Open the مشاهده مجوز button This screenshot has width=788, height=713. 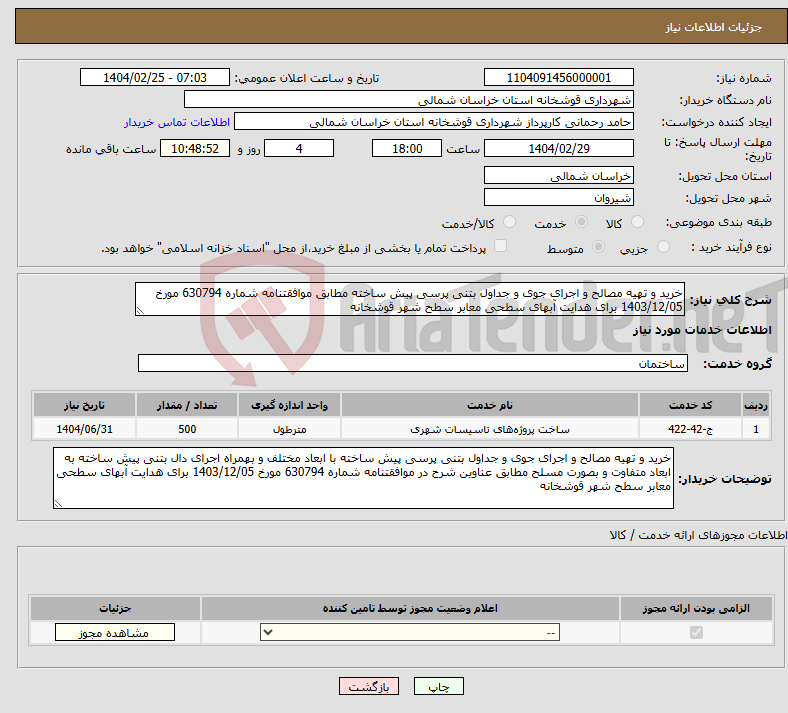point(115,633)
